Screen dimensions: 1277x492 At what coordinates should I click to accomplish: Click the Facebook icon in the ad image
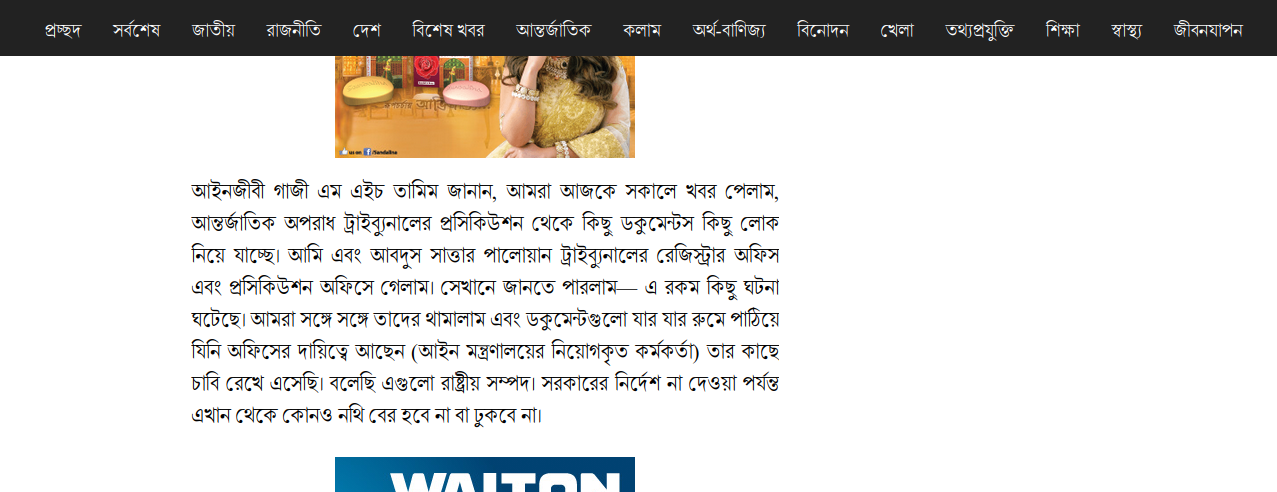pos(367,151)
